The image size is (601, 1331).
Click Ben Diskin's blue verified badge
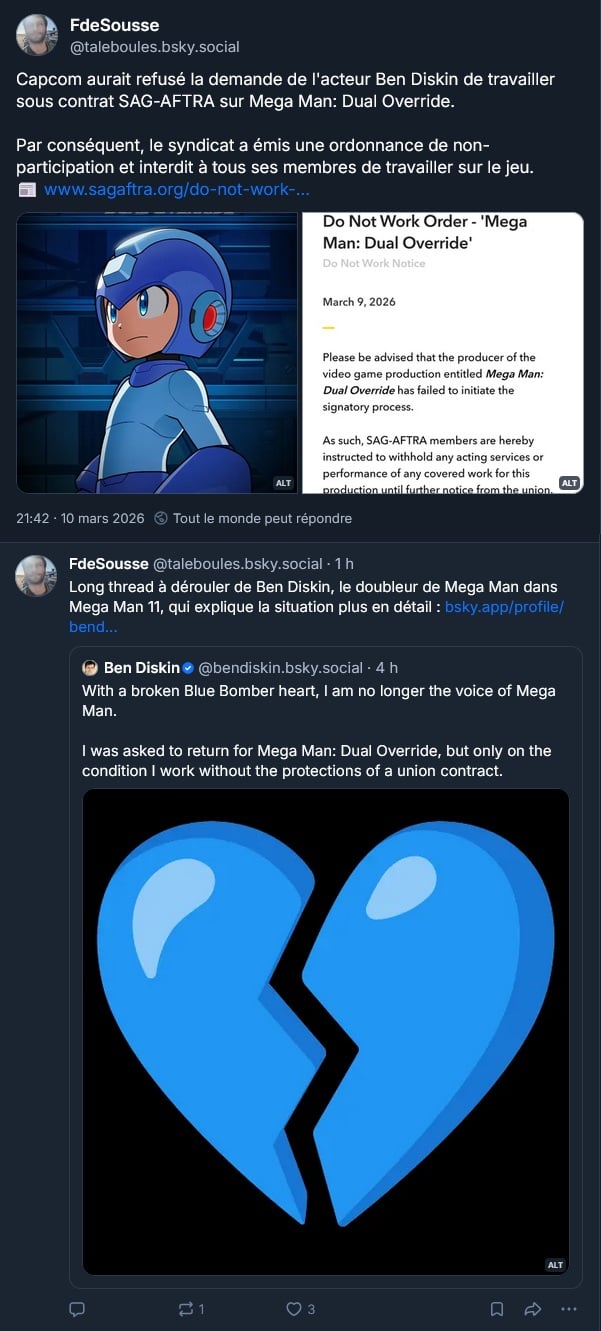[188, 667]
